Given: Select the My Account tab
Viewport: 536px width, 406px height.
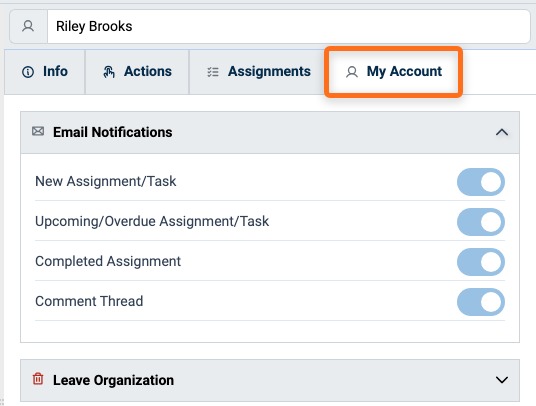Looking at the screenshot, I should pos(393,72).
